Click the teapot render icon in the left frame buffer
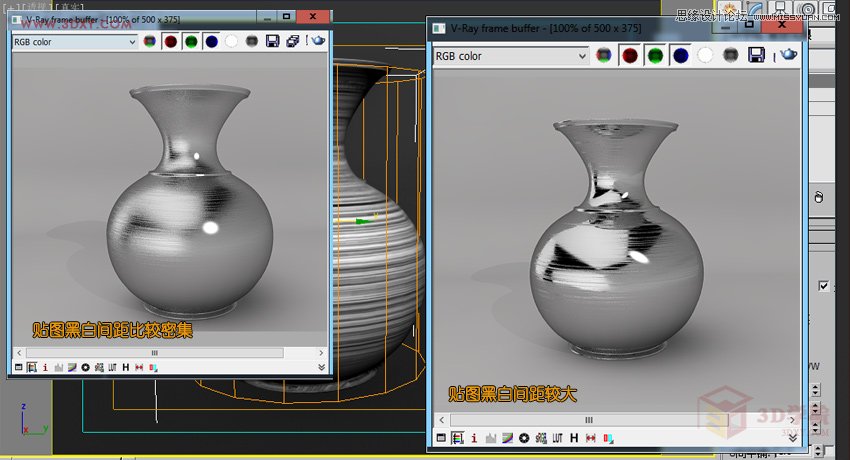Screen dimensions: 850x460 click(x=318, y=41)
